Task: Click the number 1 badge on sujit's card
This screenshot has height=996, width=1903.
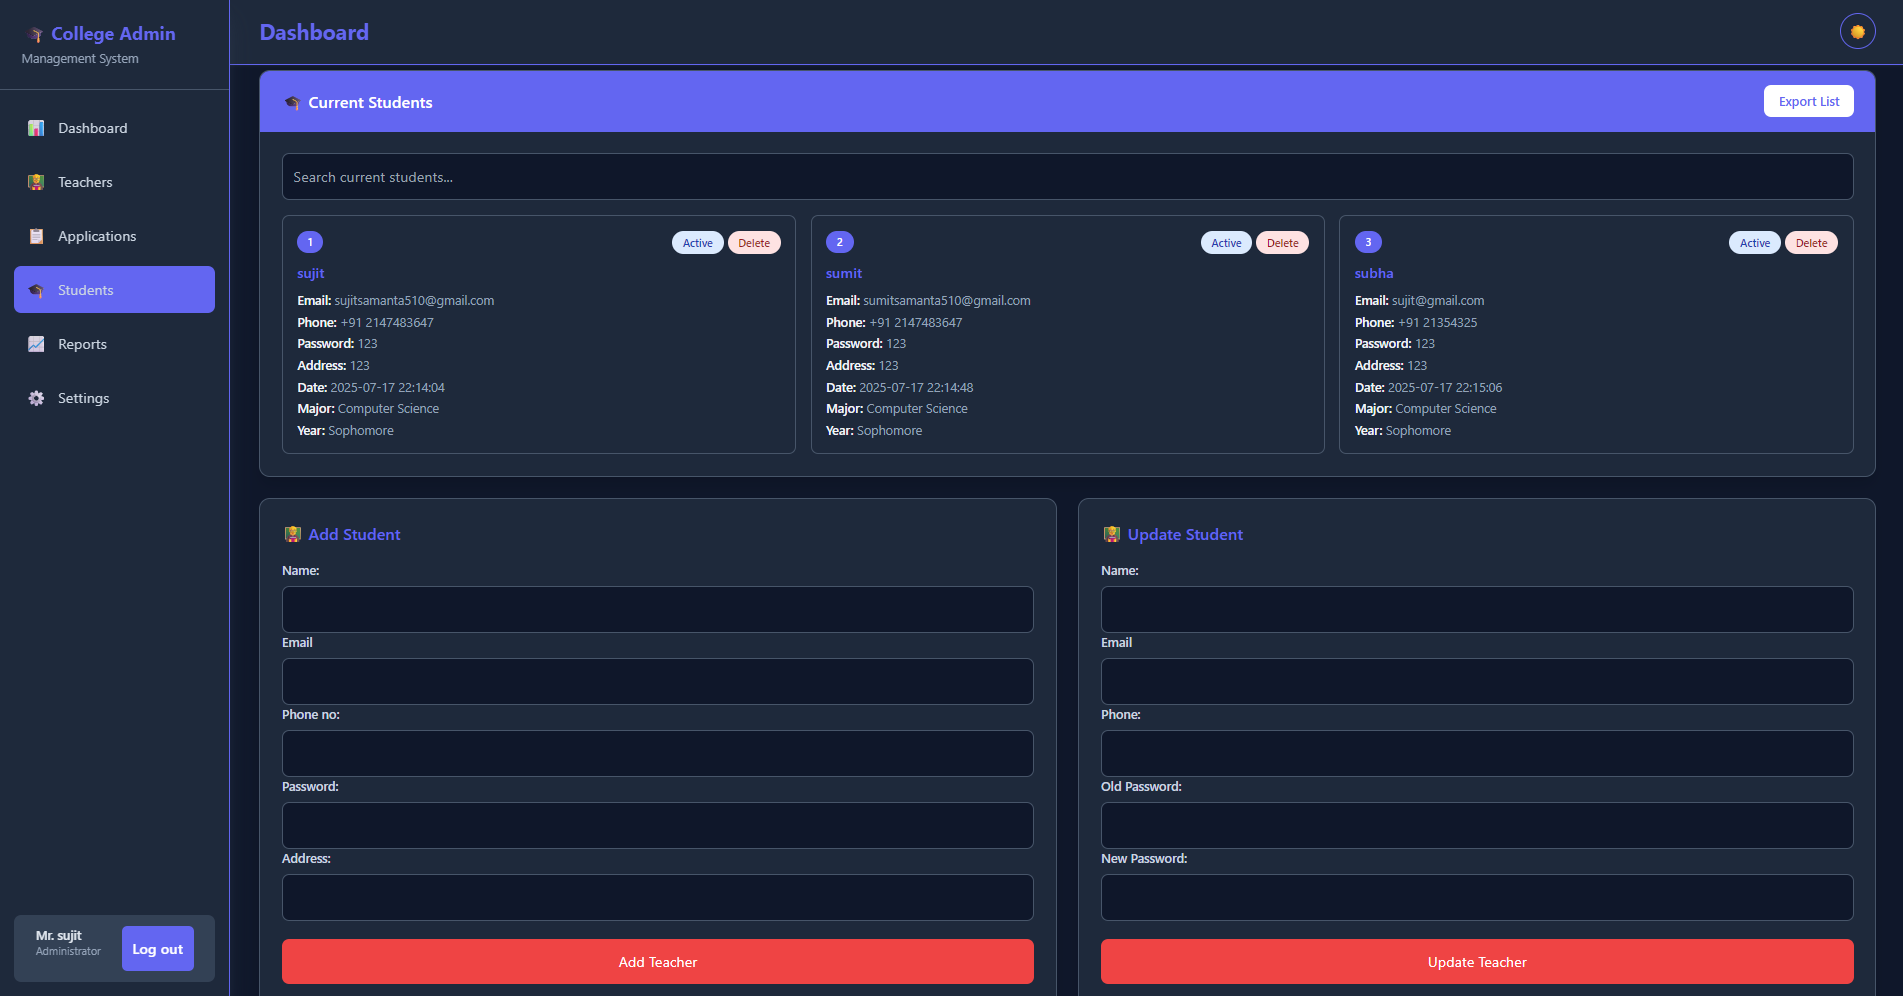Action: point(310,242)
